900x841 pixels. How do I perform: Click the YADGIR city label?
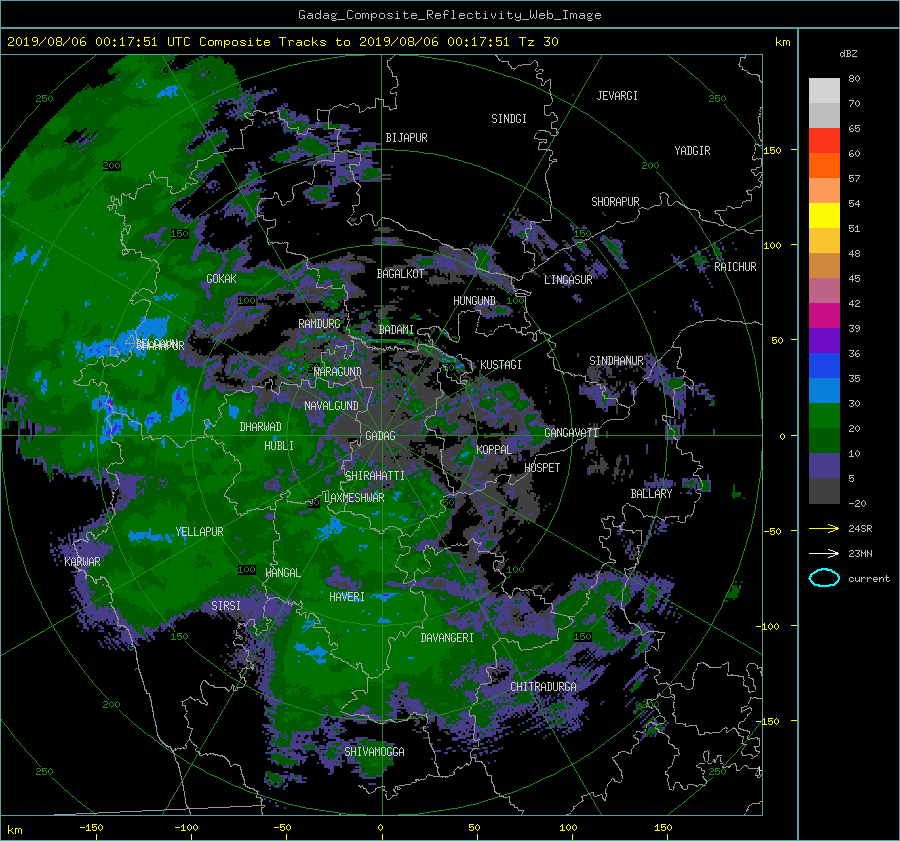692,151
